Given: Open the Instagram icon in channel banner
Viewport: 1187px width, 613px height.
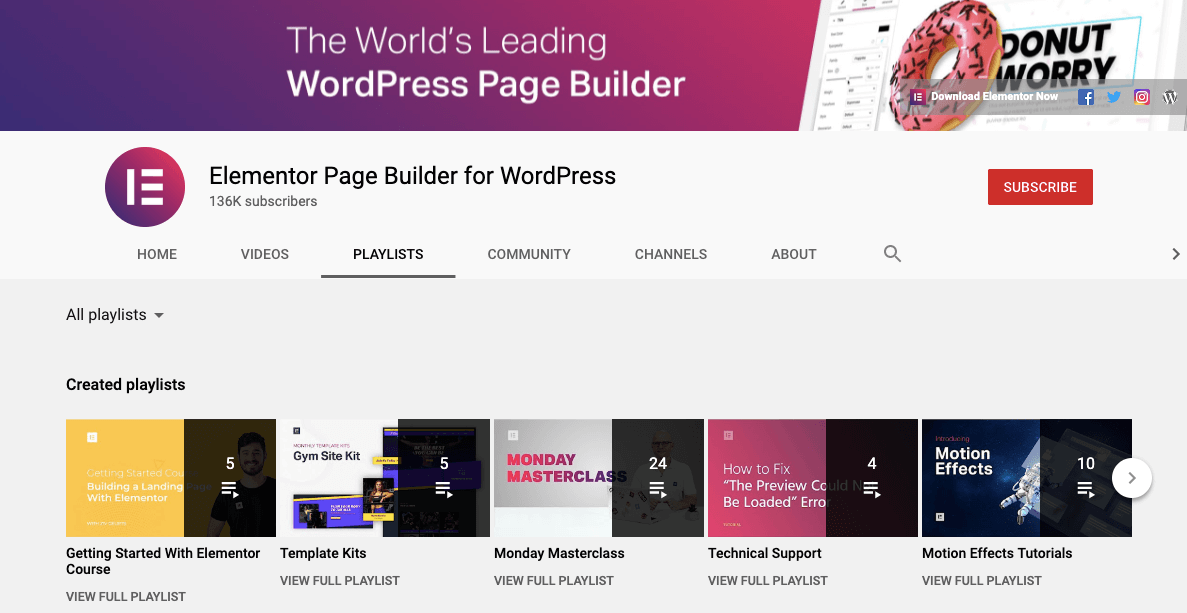Looking at the screenshot, I should pyautogui.click(x=1142, y=97).
